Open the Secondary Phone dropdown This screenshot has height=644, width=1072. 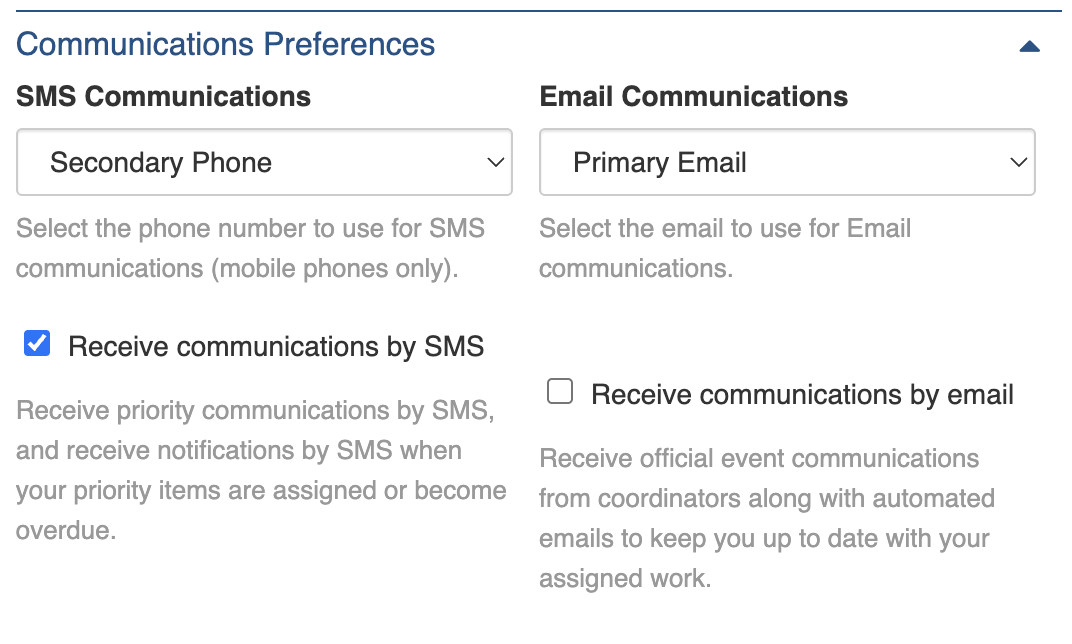click(264, 162)
